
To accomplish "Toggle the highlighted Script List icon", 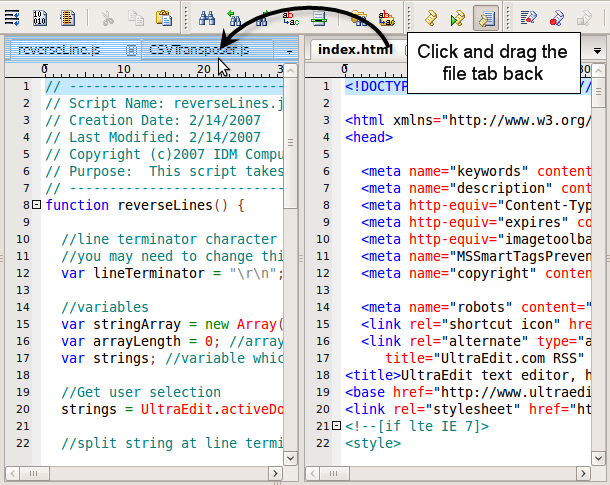I will point(486,18).
